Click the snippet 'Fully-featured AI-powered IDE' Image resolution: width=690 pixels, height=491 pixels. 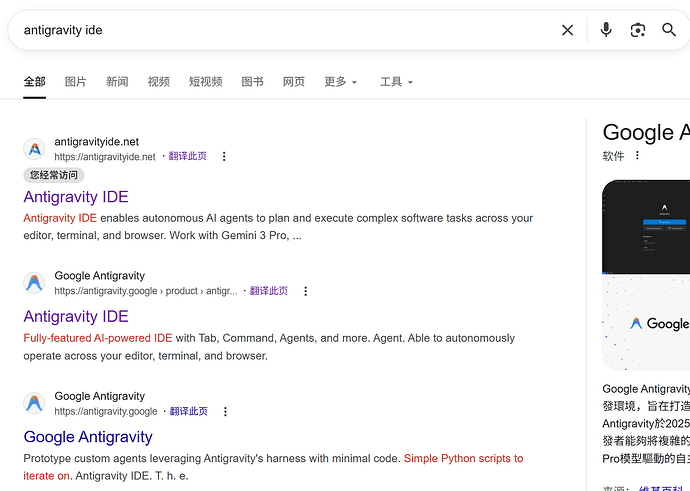[x=98, y=338]
